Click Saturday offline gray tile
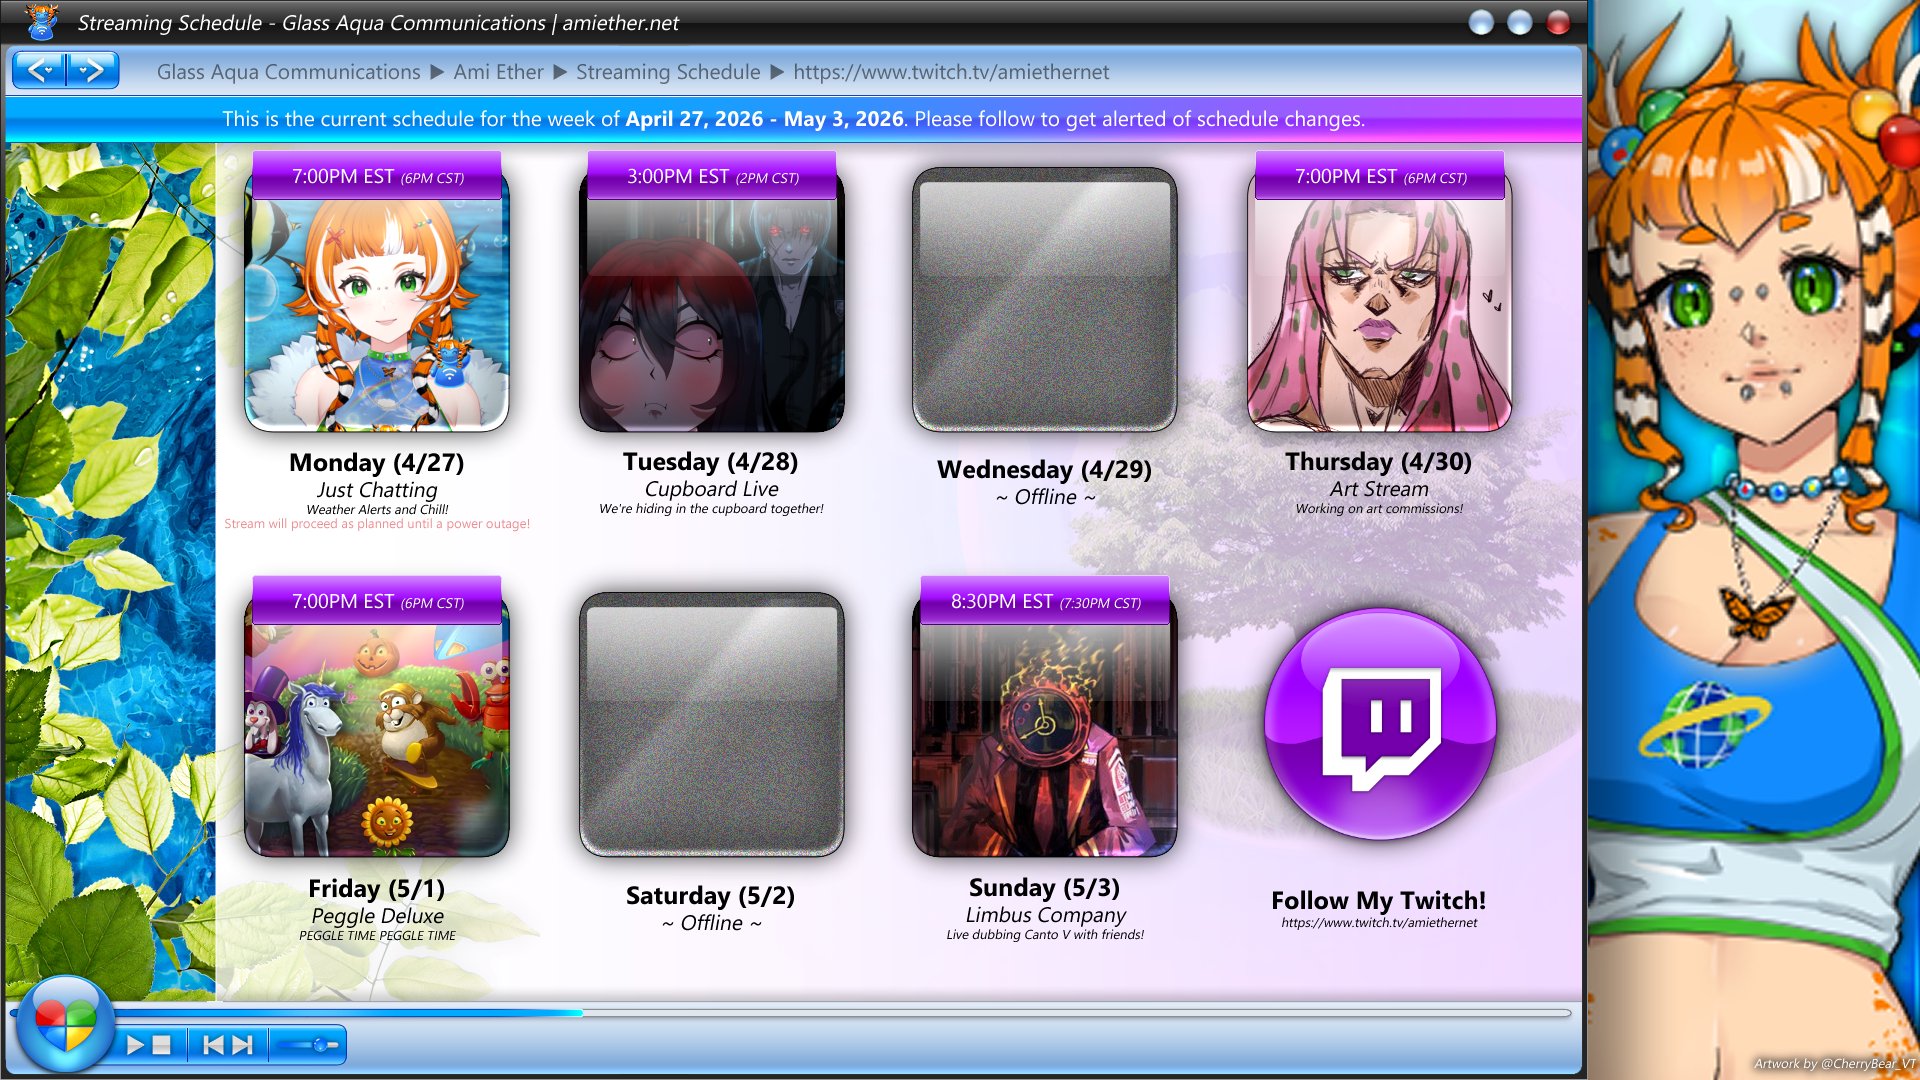Screen dimensions: 1920x1080 (x=711, y=724)
